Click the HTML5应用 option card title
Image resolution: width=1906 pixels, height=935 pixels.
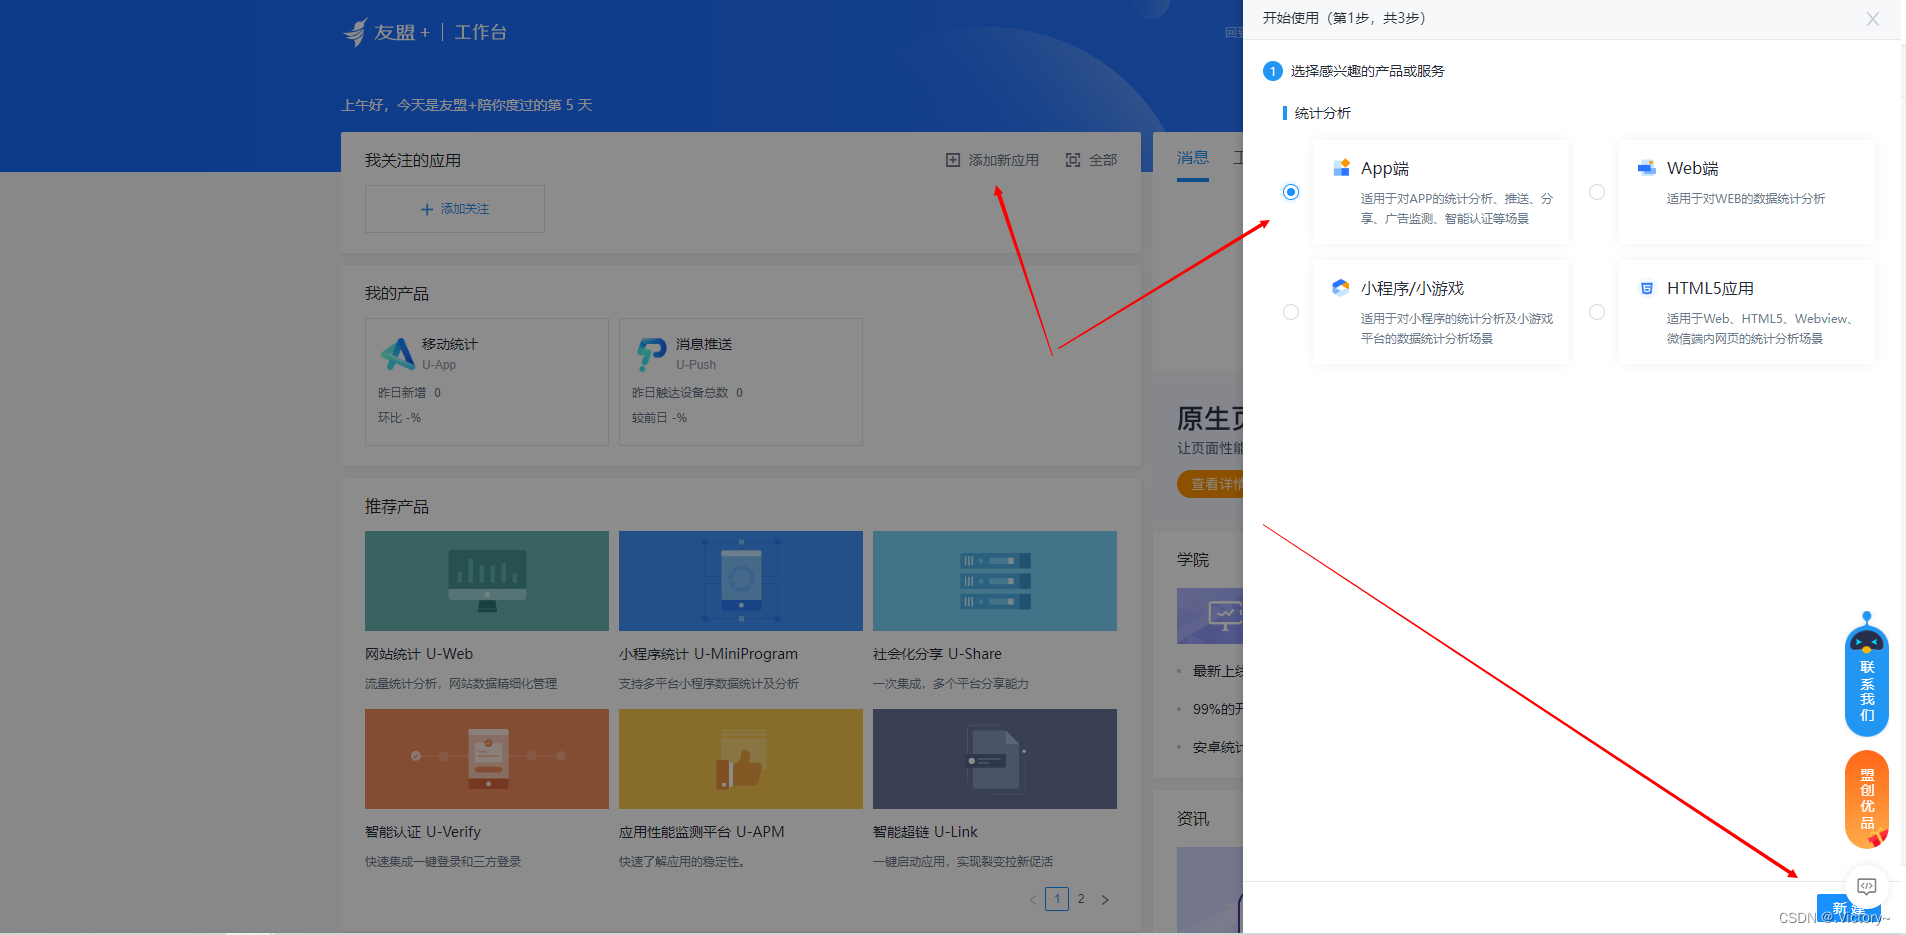(x=1710, y=288)
